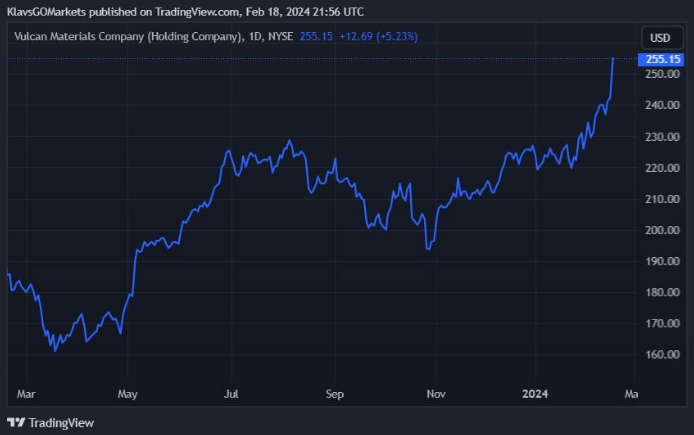Click the Sep time axis label
Viewport: 694px width, 435px height.
point(335,394)
